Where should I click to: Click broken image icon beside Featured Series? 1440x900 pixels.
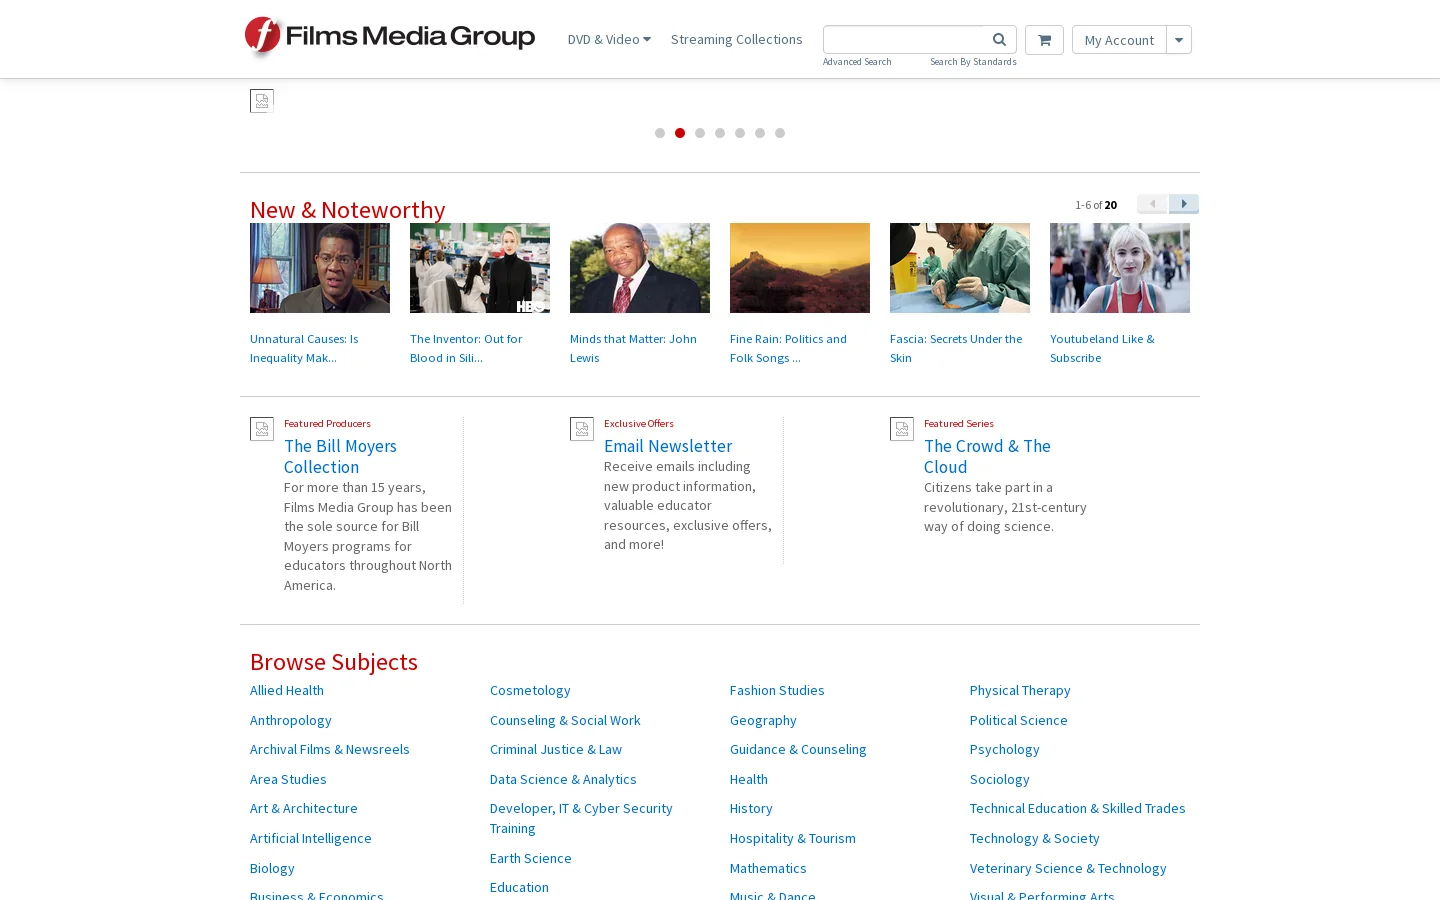(902, 429)
